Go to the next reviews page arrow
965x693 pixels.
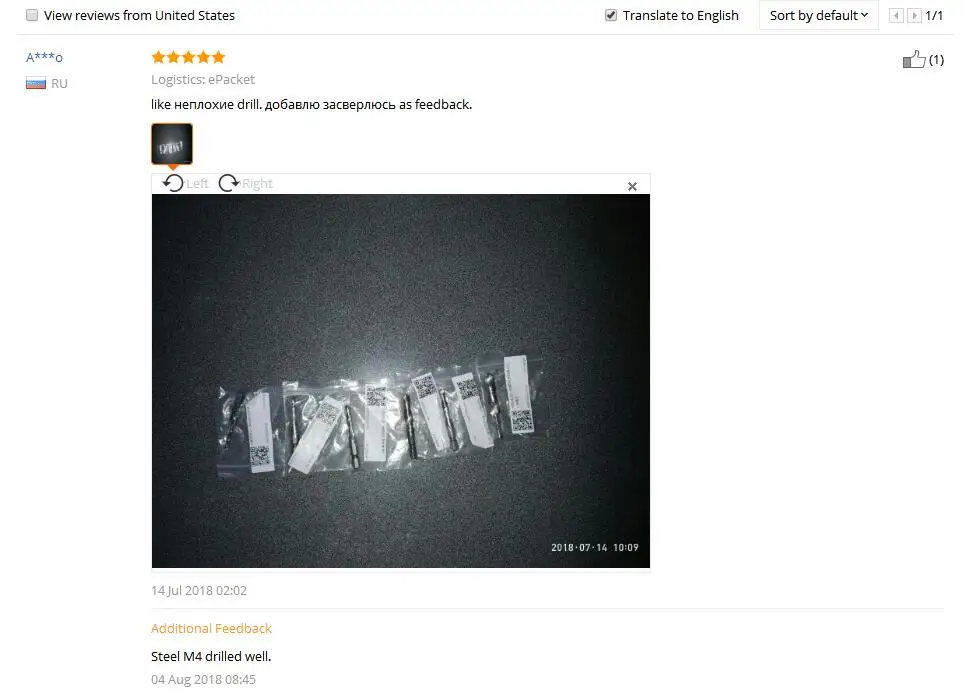tap(915, 15)
